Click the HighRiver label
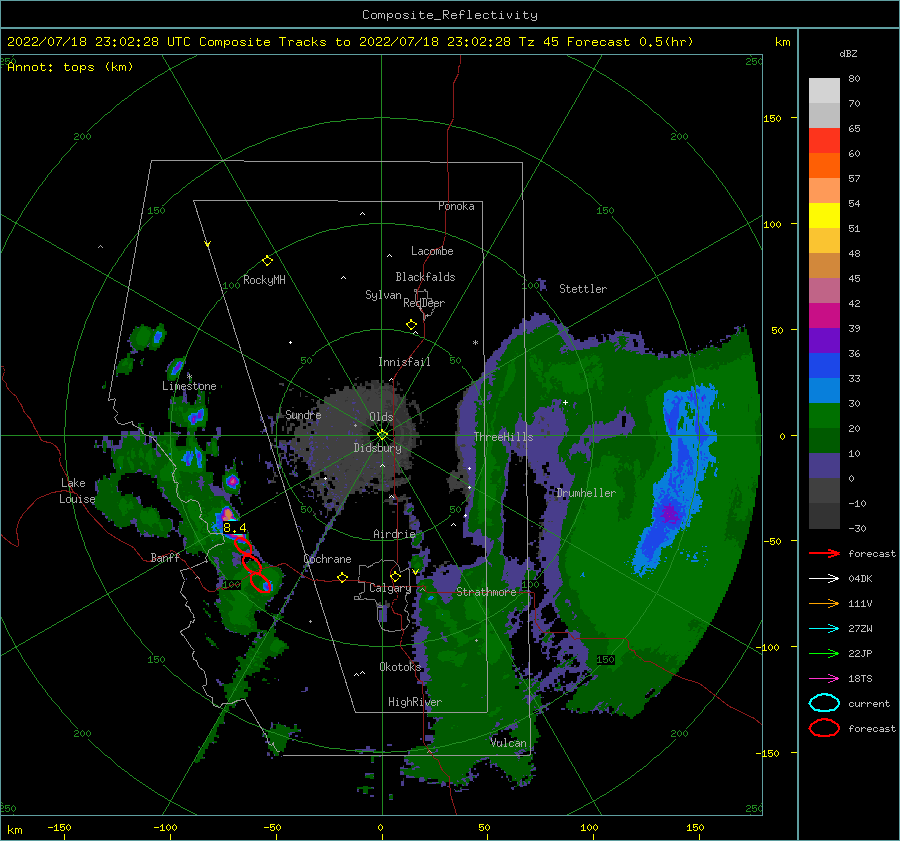900x841 pixels. [x=415, y=702]
